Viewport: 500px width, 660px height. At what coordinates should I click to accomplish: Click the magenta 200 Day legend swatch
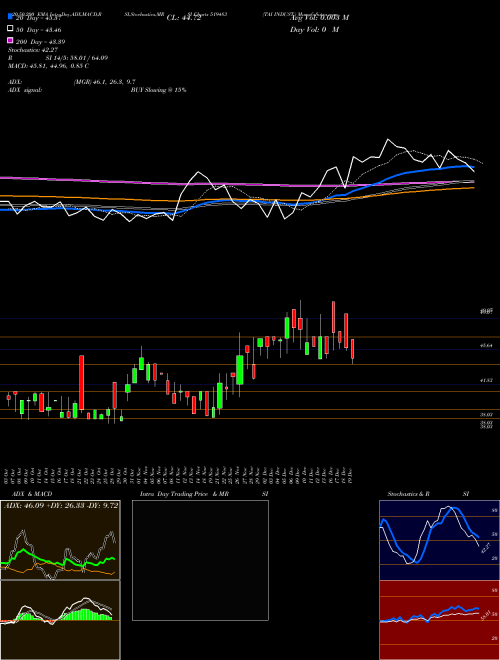(x=10, y=40)
